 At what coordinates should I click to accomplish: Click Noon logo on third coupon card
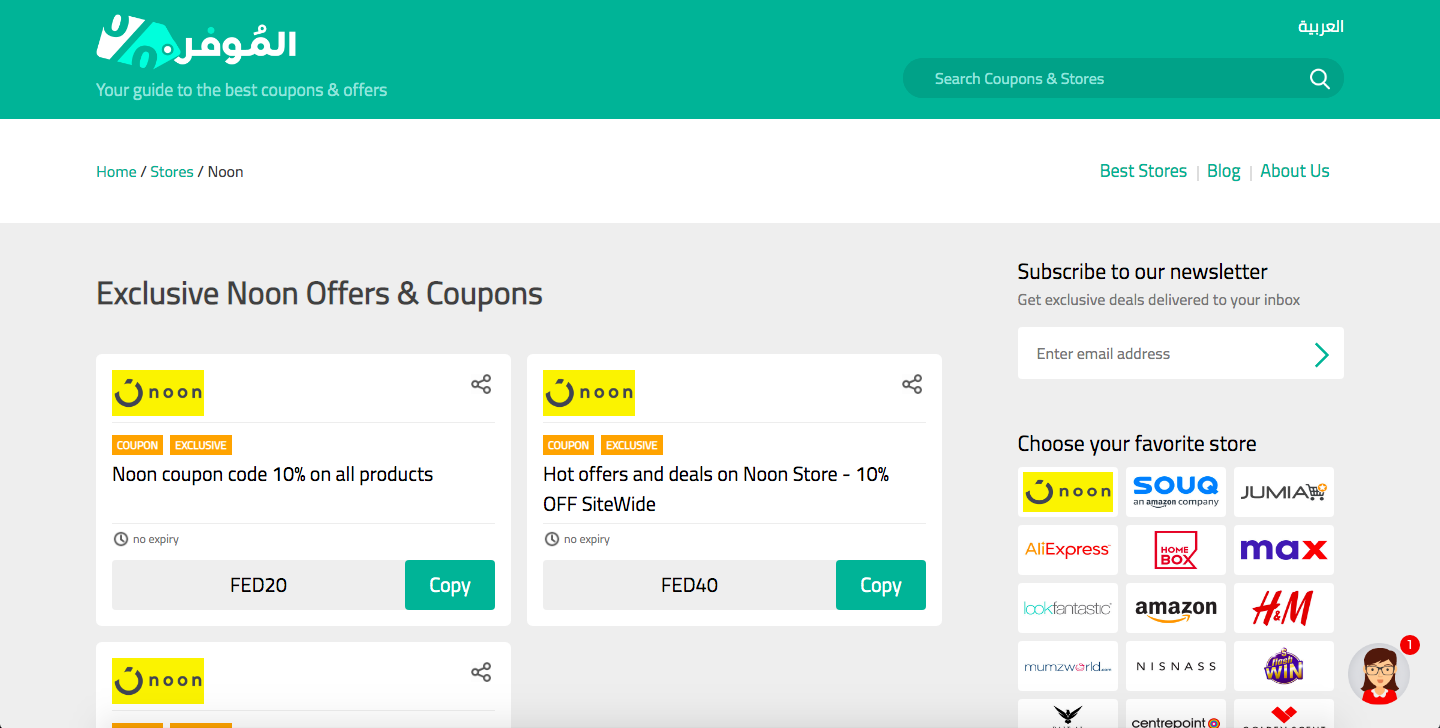tap(158, 681)
